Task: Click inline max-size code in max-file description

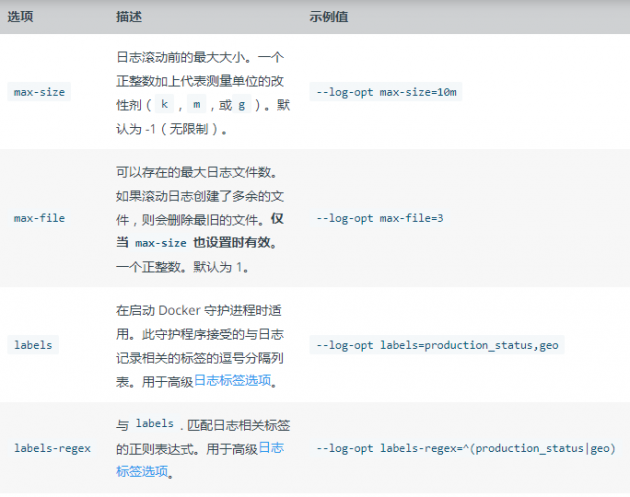Action: (x=161, y=243)
